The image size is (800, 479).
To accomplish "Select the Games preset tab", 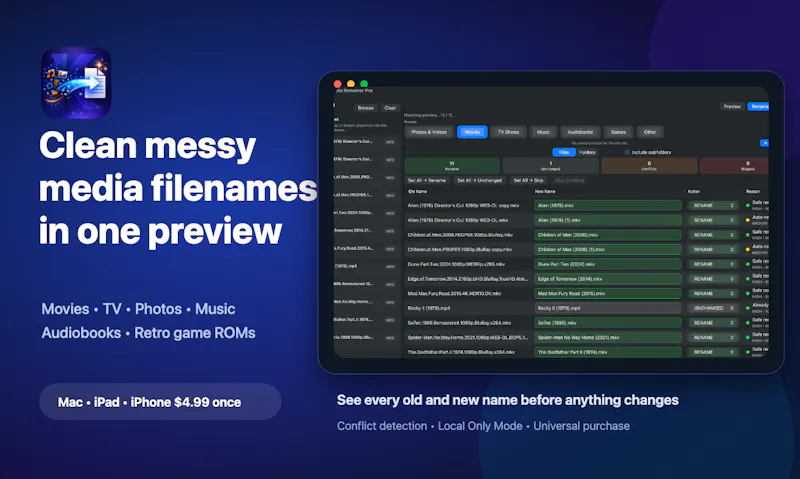I will coord(618,132).
